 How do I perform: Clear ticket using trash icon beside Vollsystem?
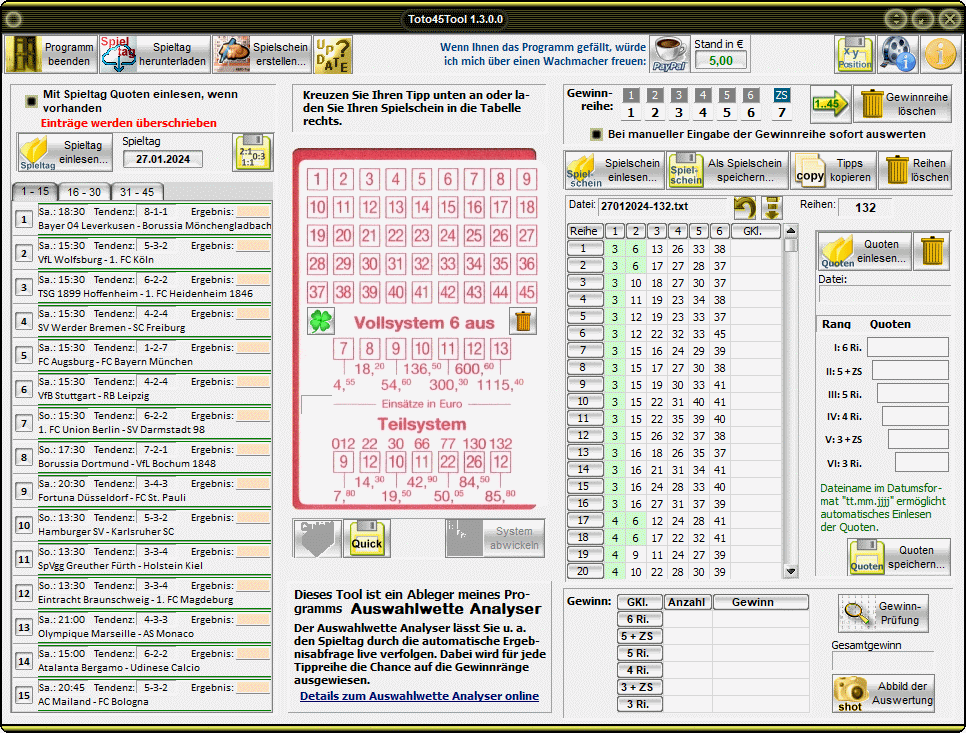pyautogui.click(x=523, y=321)
